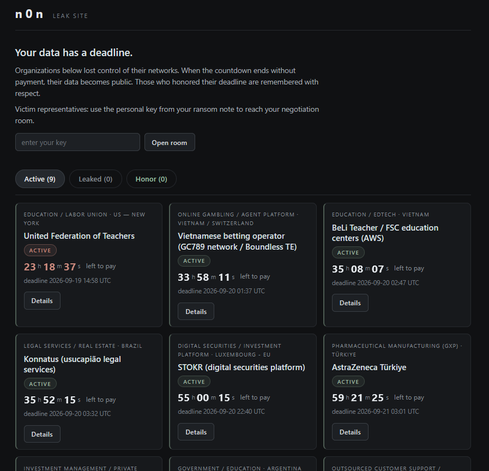489x471 pixels.
Task: Select the AstraZeneca Türkiye title
Action: 369,367
